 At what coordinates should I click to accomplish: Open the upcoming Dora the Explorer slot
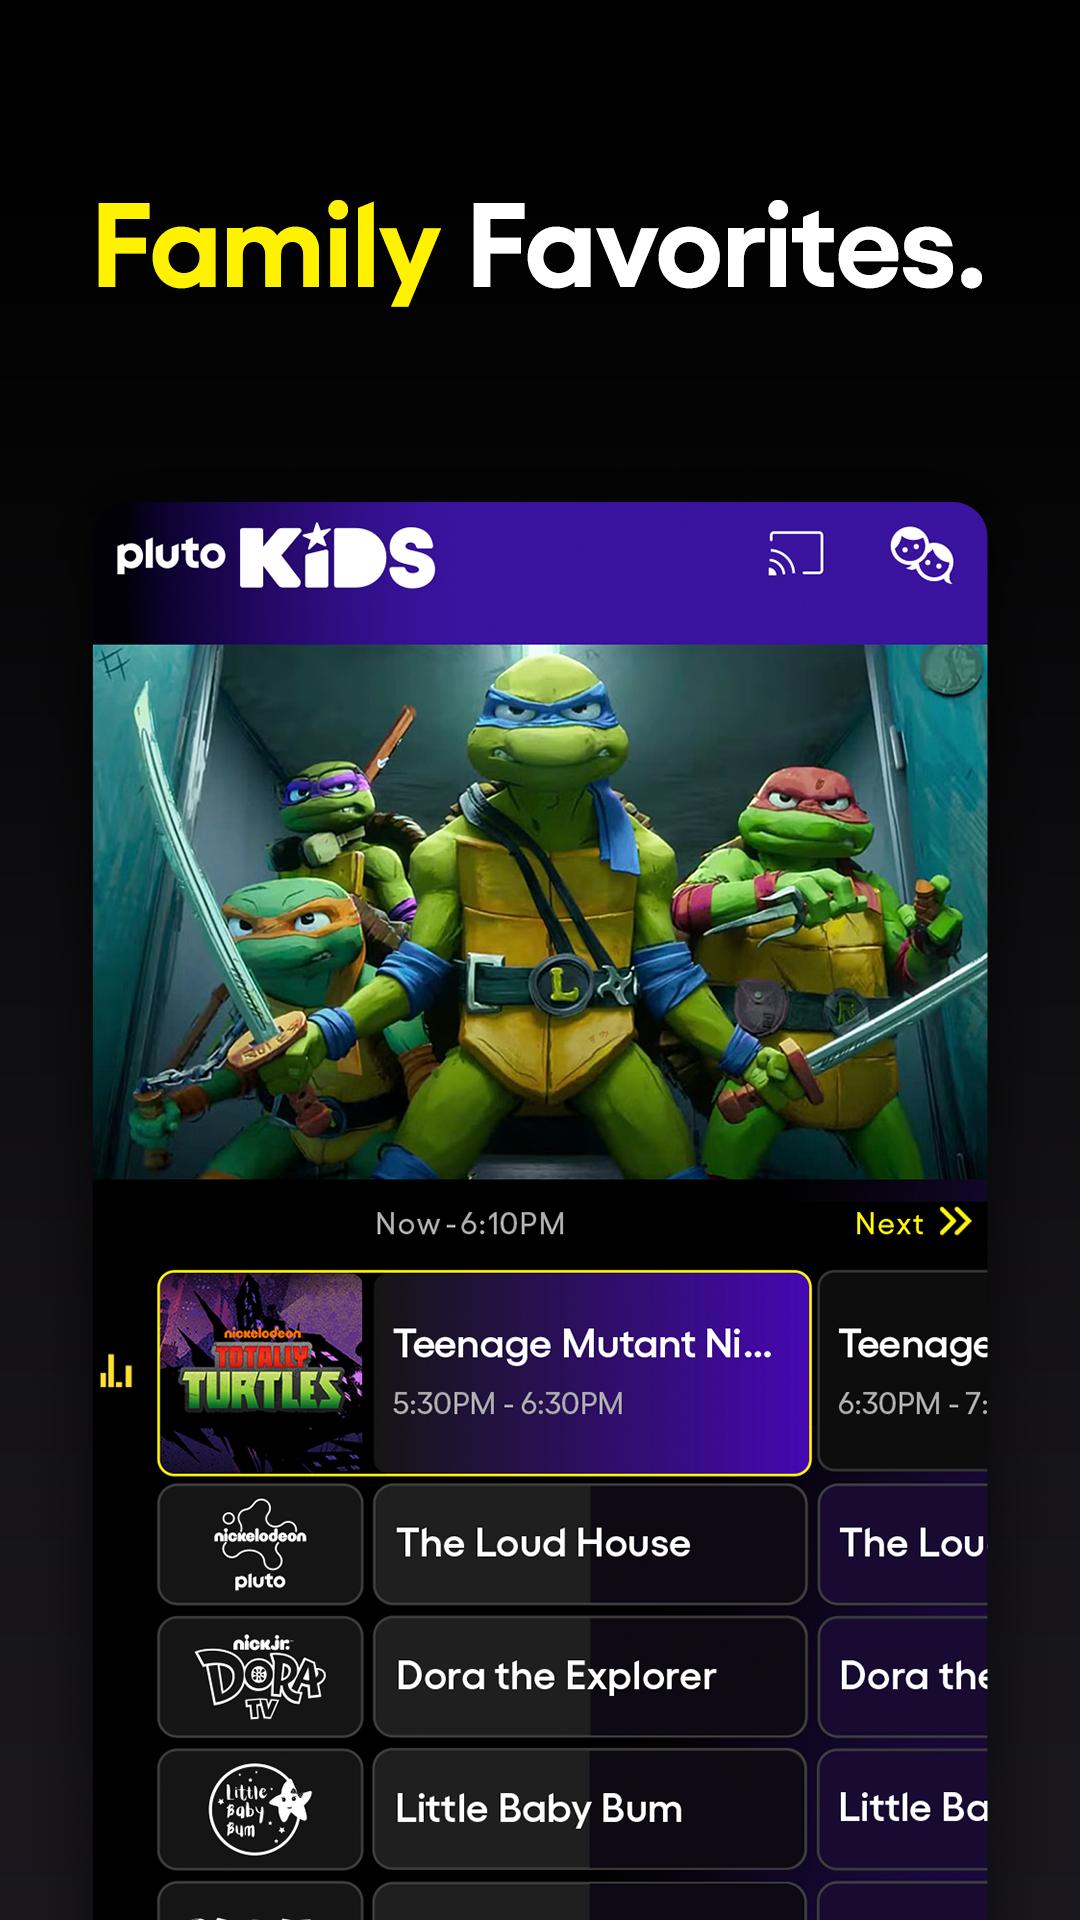(903, 1677)
